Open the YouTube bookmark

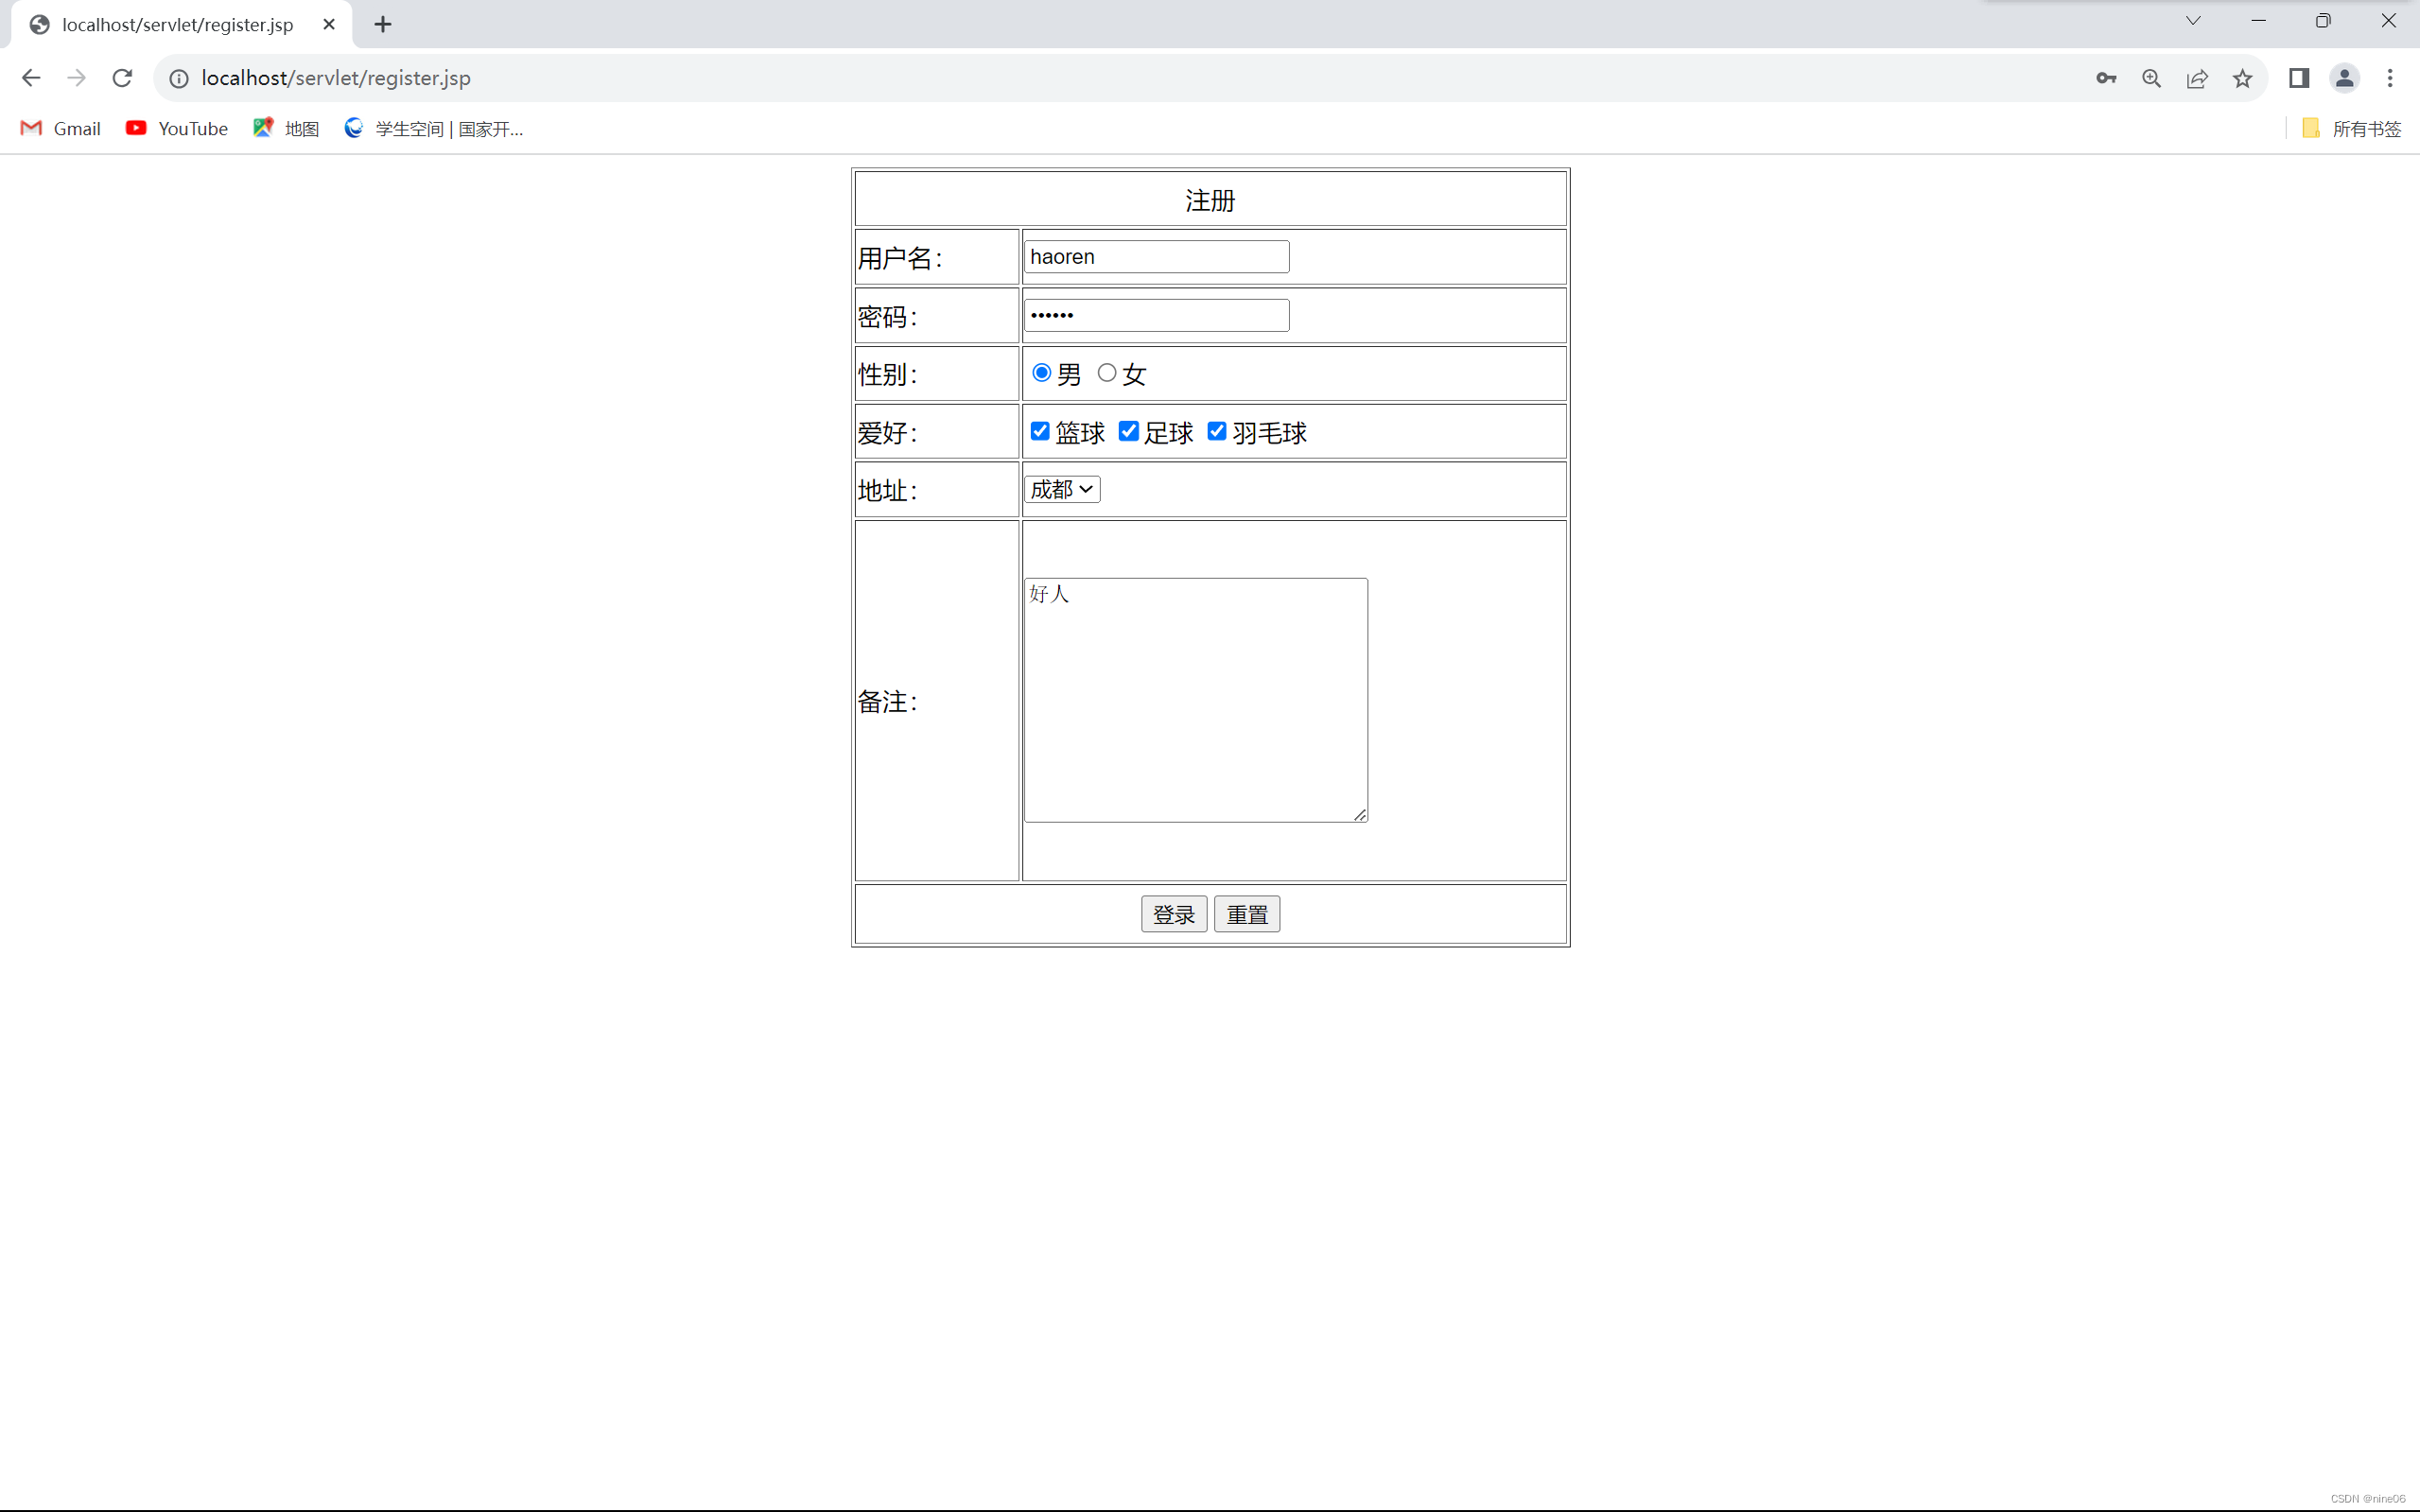pos(177,128)
